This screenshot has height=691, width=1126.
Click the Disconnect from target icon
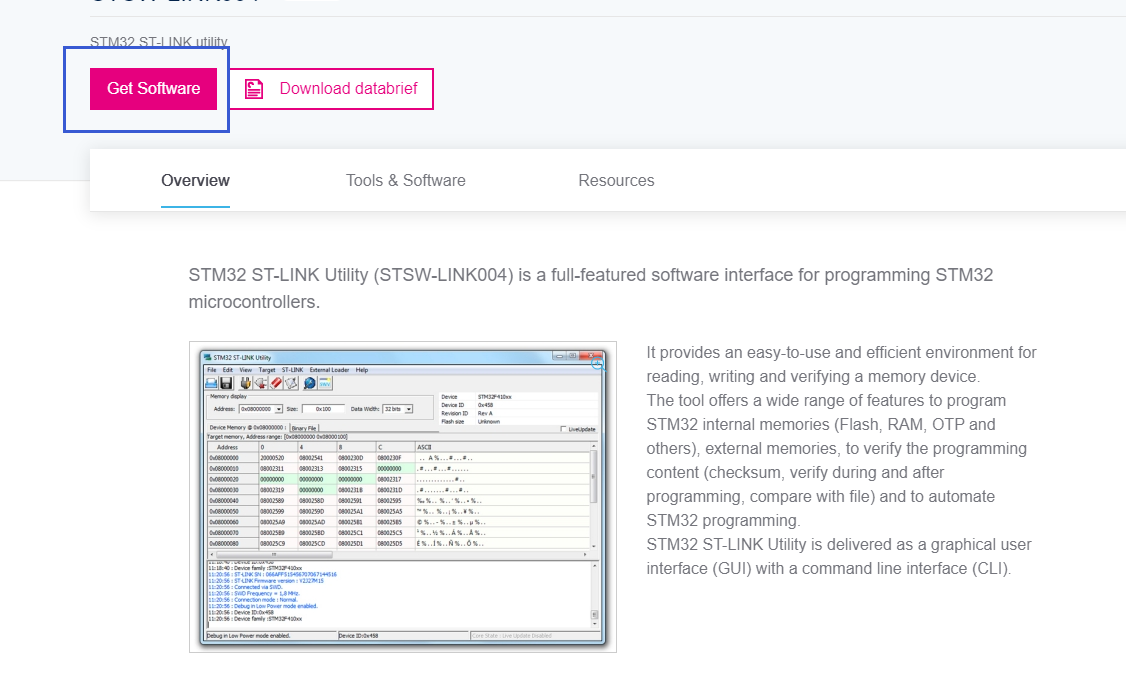[x=261, y=383]
